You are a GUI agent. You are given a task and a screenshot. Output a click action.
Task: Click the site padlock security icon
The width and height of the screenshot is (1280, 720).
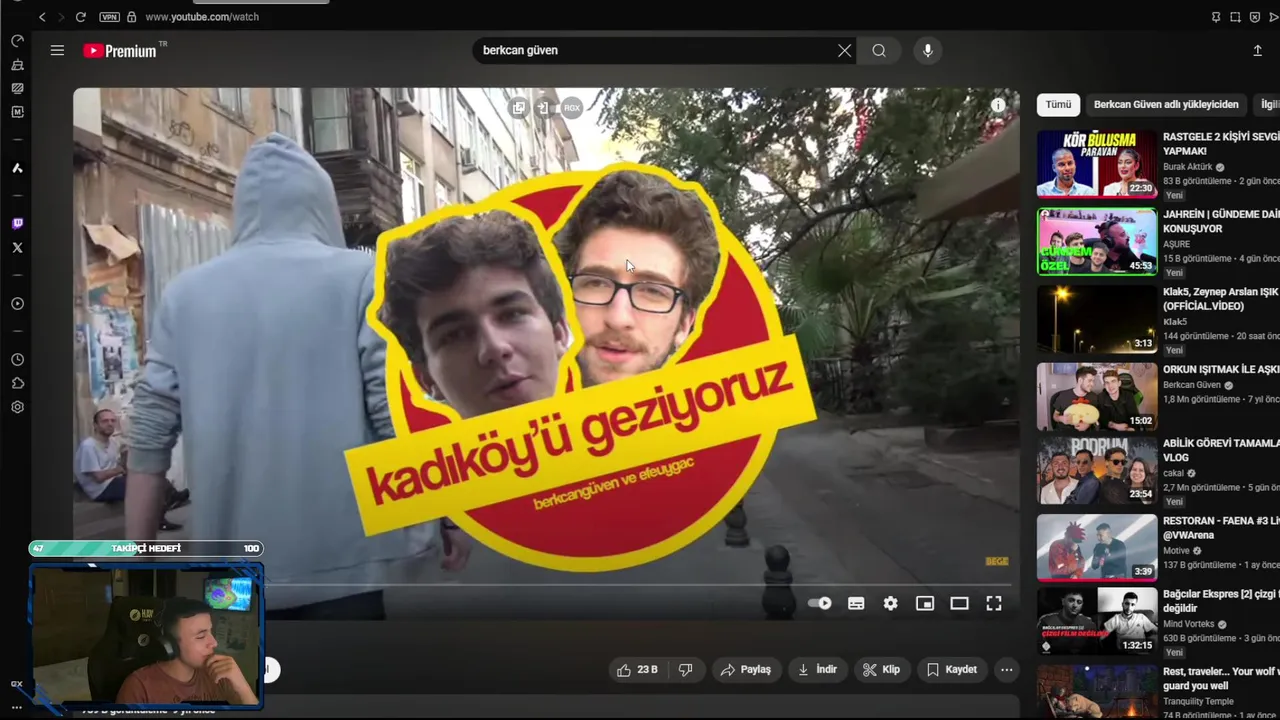coord(131,17)
